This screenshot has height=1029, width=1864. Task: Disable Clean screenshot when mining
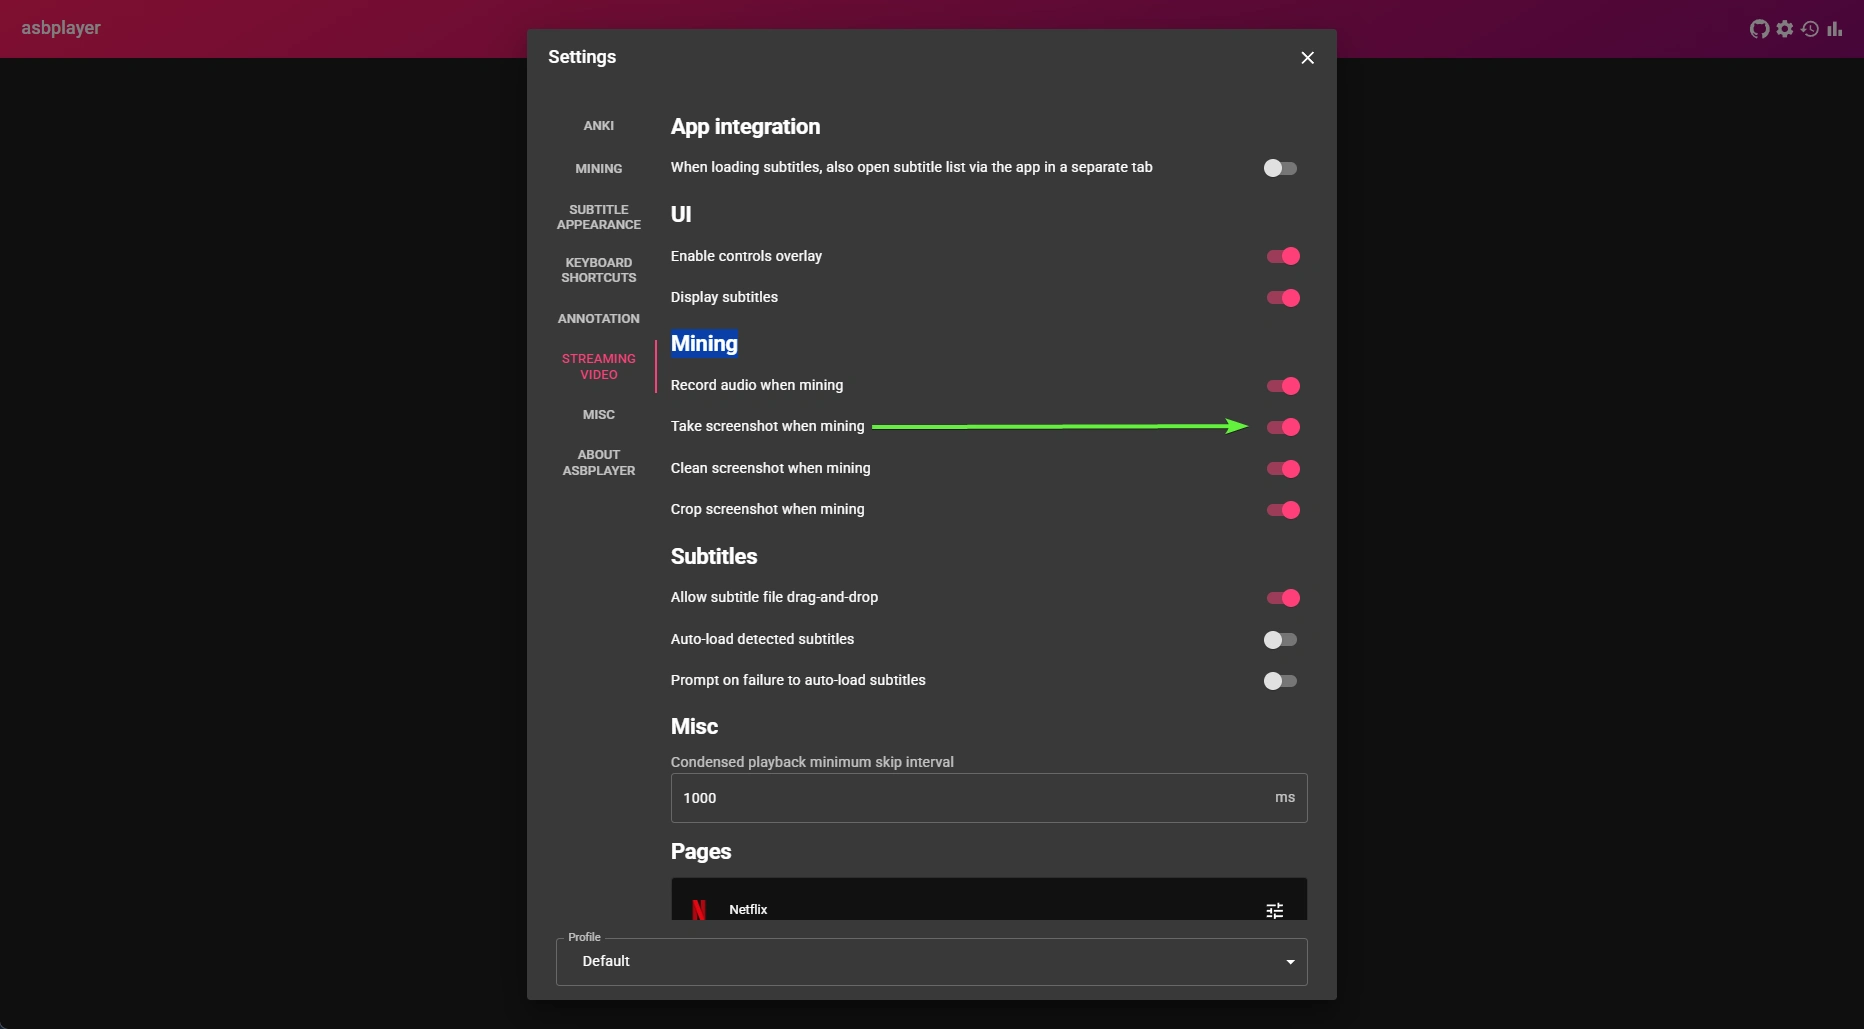(1283, 469)
